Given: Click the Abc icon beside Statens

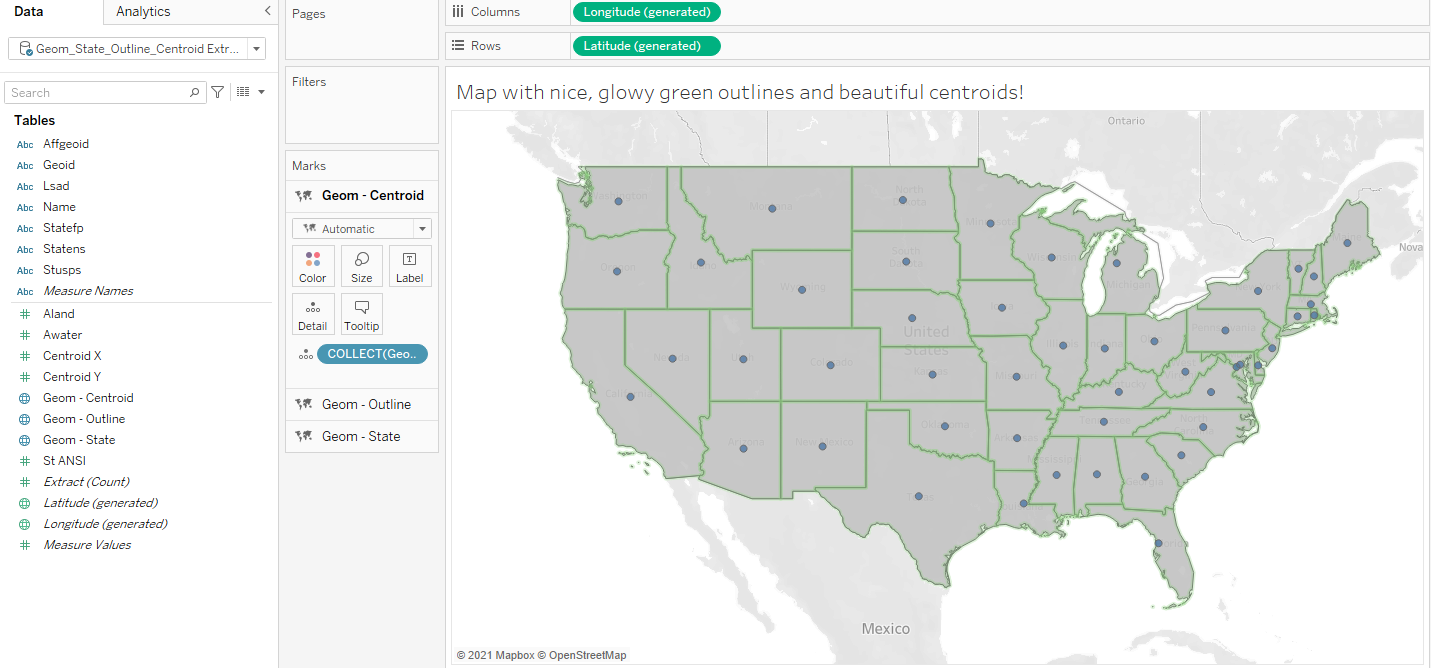Looking at the screenshot, I should point(25,250).
